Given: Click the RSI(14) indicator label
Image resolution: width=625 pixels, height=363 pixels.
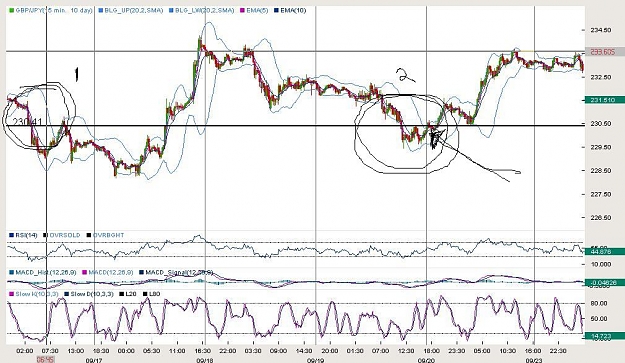Looking at the screenshot, I should point(26,235).
